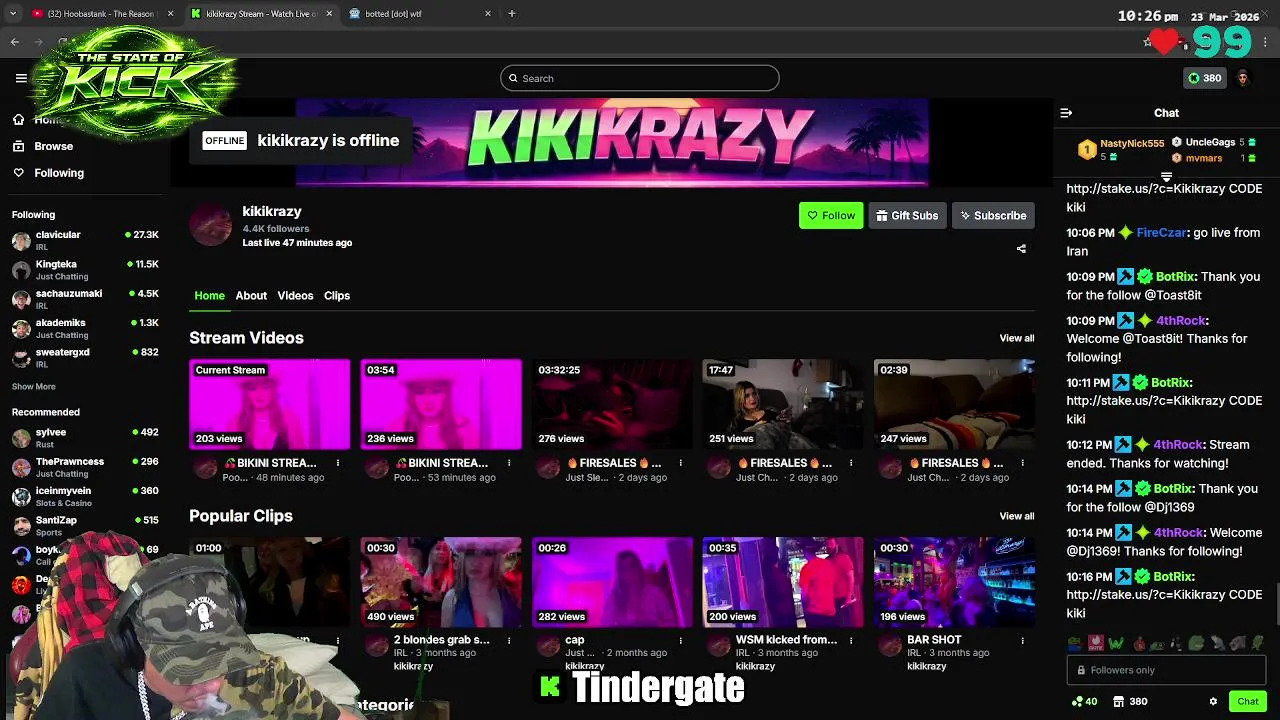Screen dimensions: 1280x720
Task: Open sachauzumaki channel in Following list
Action: [85, 299]
